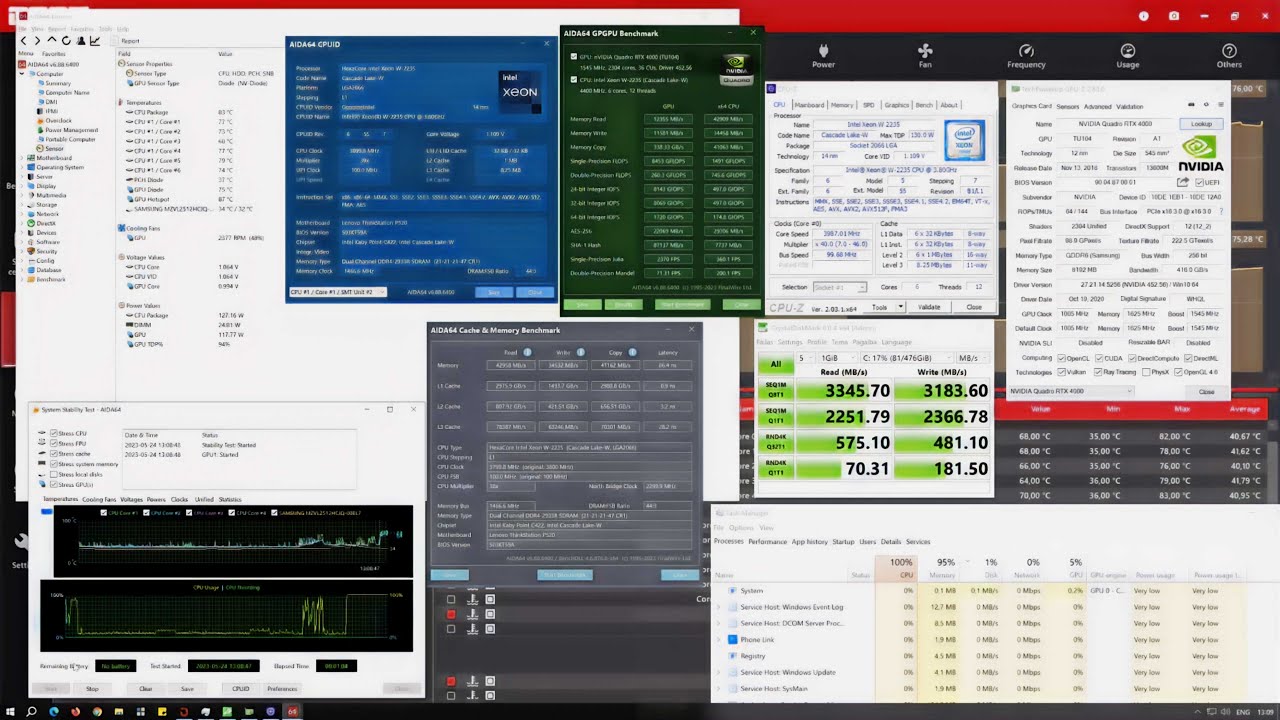Screen dimensions: 1280x720
Task: Open Firefox from taskbar
Action: pyautogui.click(x=76, y=711)
